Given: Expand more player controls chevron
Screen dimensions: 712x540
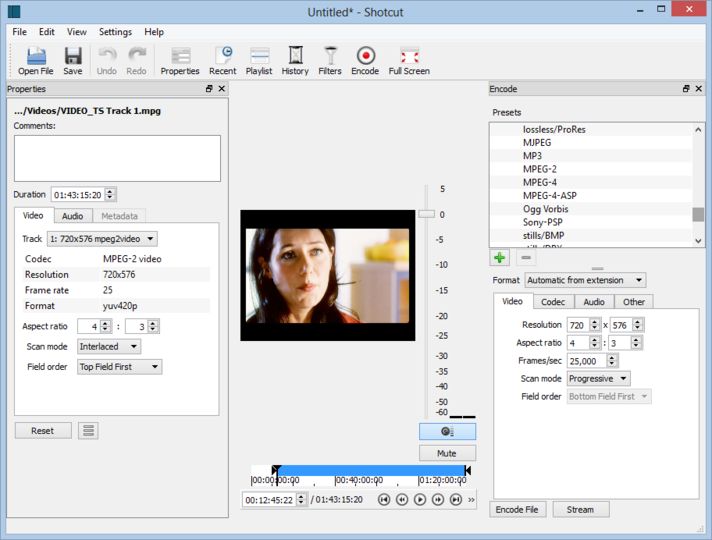Looking at the screenshot, I should point(471,500).
